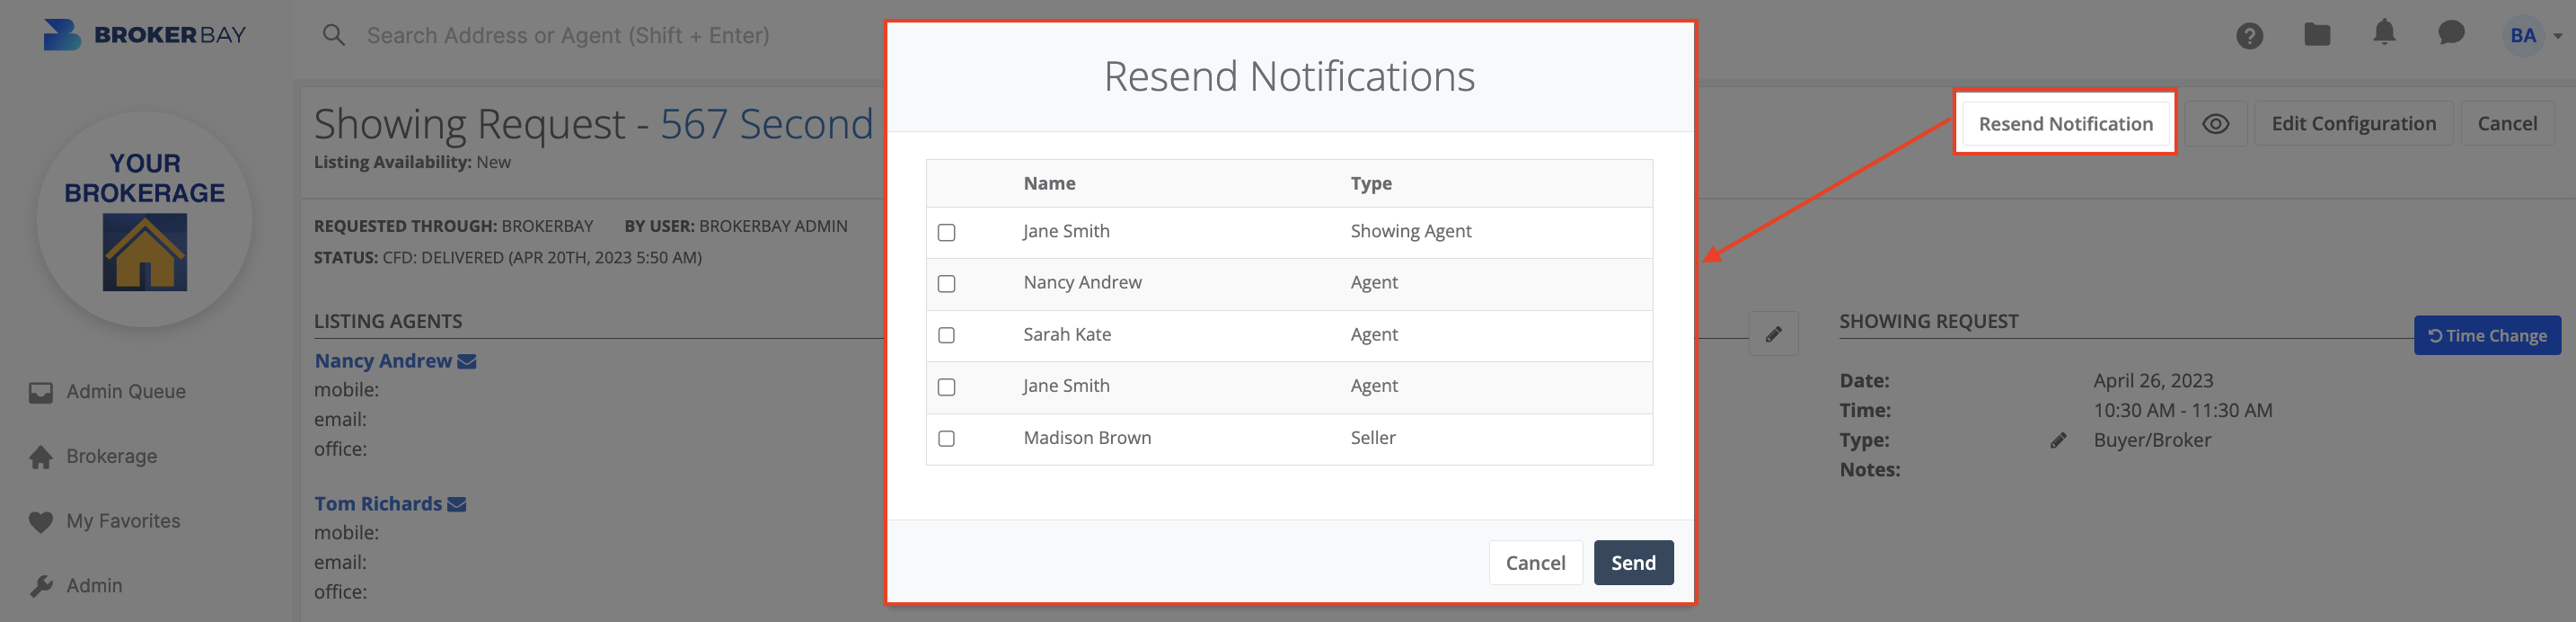Click the eye preview icon button

[2215, 124]
